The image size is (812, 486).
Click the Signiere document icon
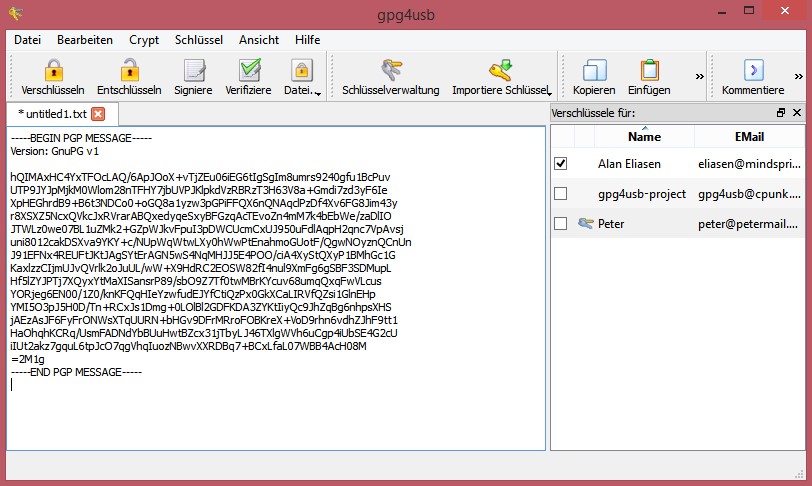point(193,71)
